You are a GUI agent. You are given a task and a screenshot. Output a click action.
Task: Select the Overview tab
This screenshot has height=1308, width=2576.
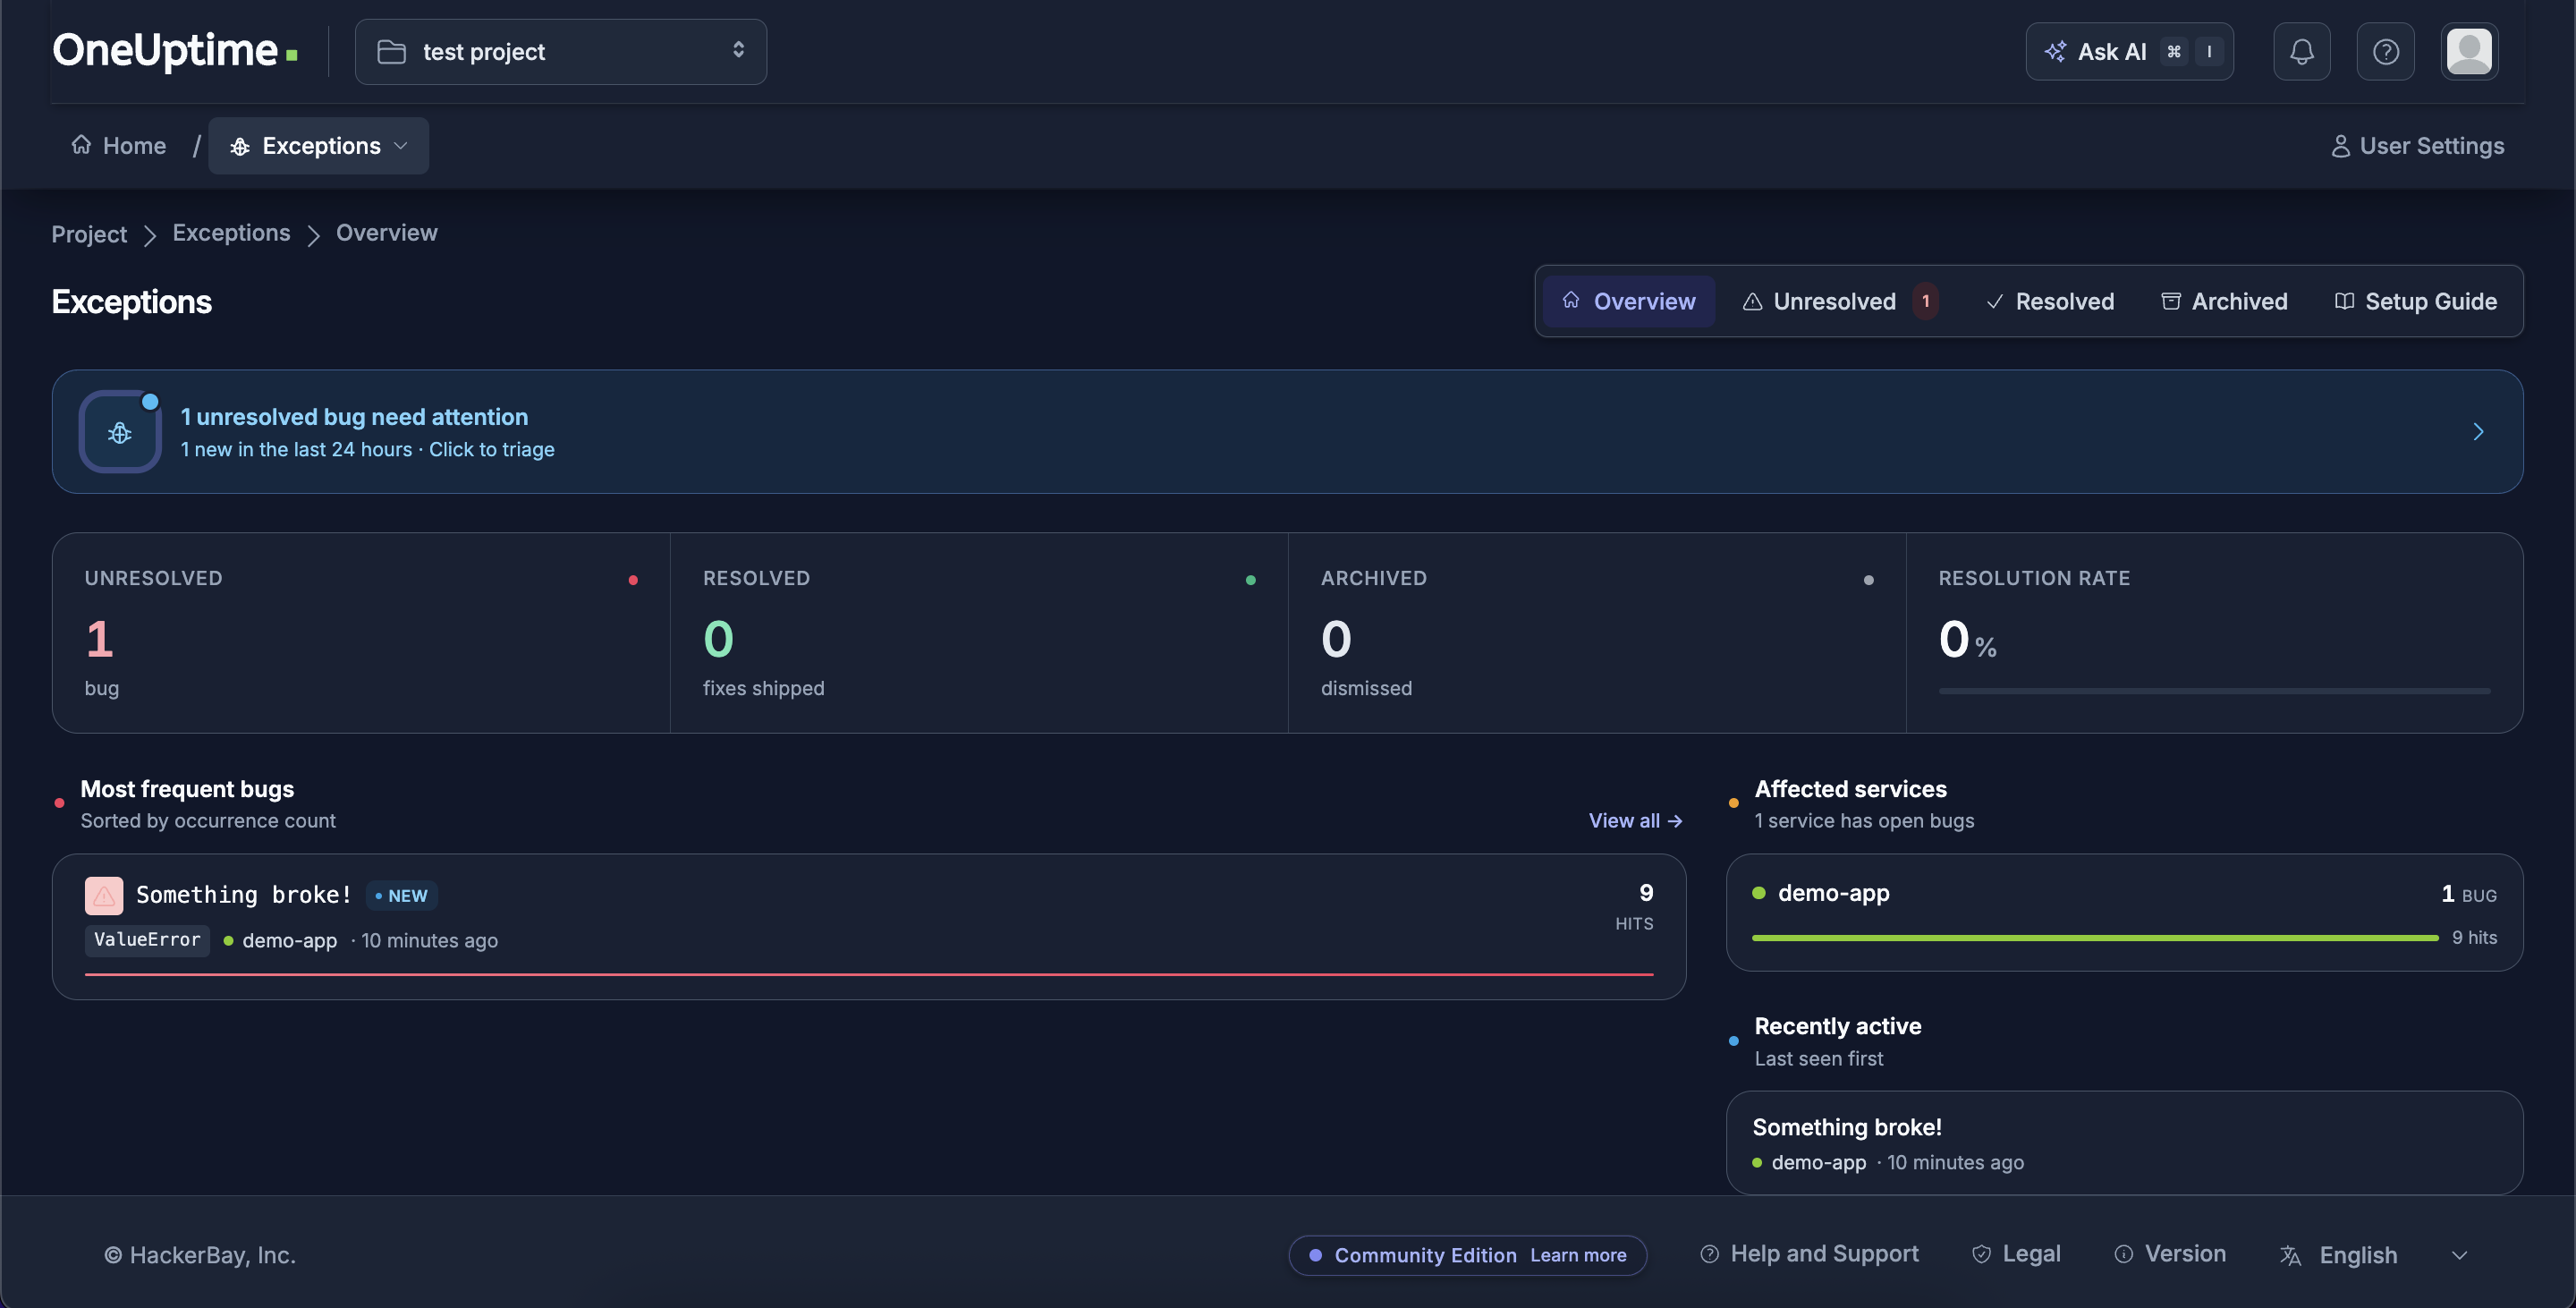pos(1628,301)
